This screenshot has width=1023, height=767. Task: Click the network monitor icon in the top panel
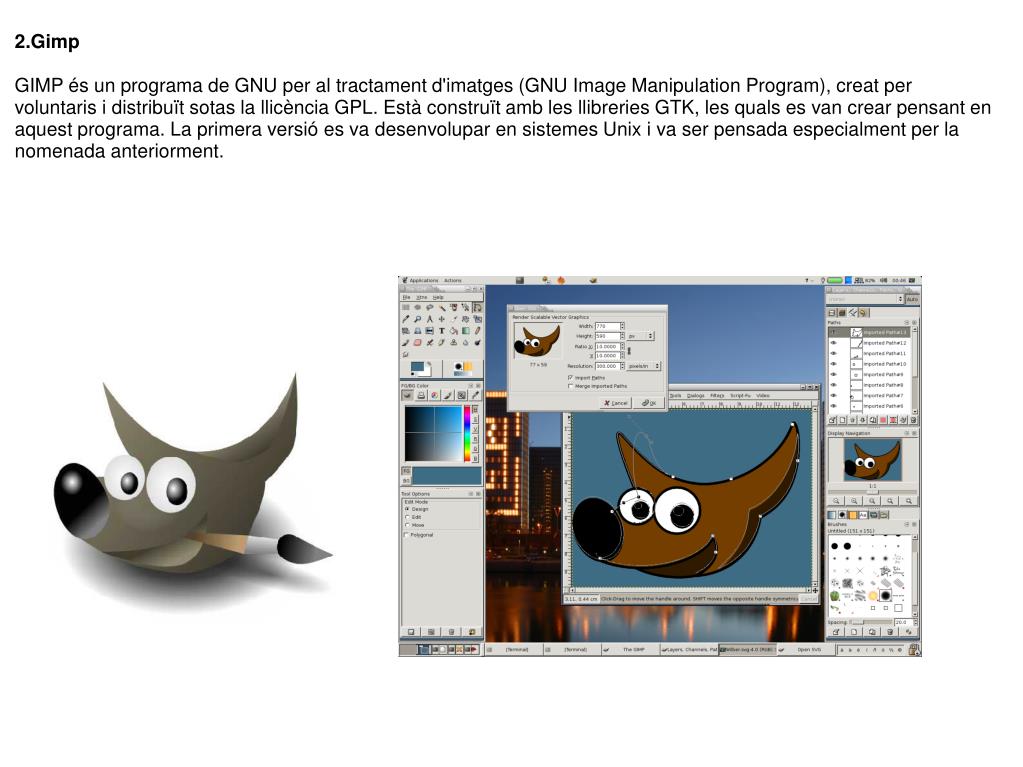[859, 280]
